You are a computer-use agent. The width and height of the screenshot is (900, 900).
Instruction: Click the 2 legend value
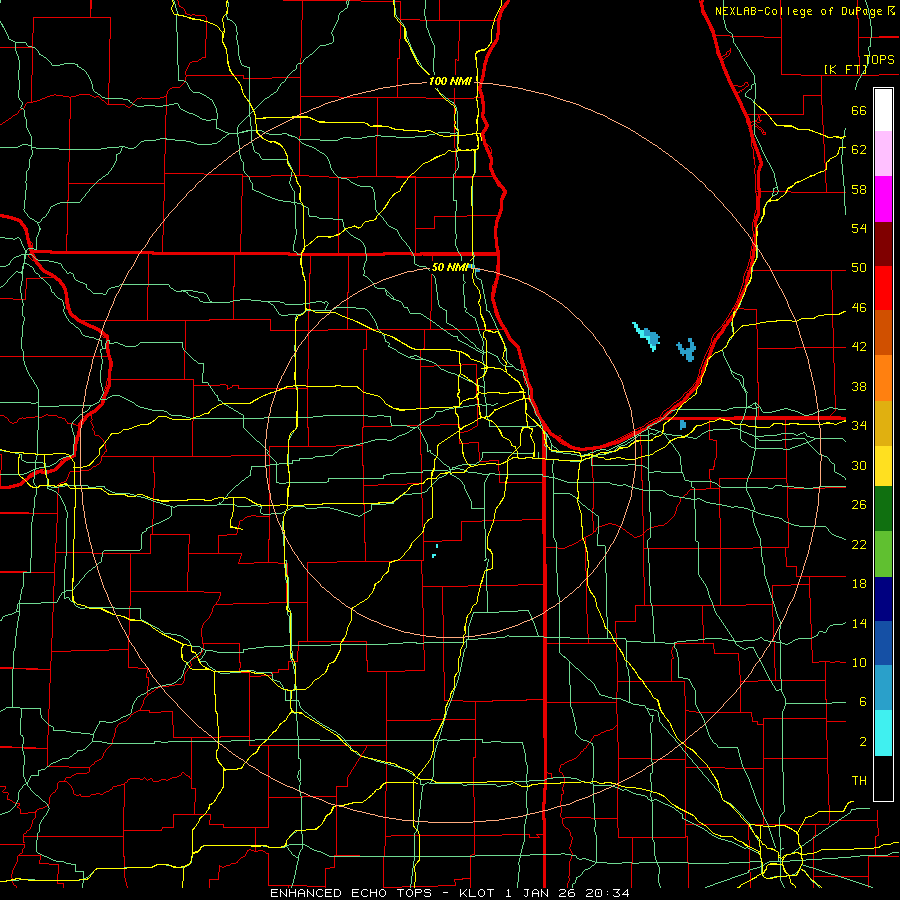[x=863, y=742]
